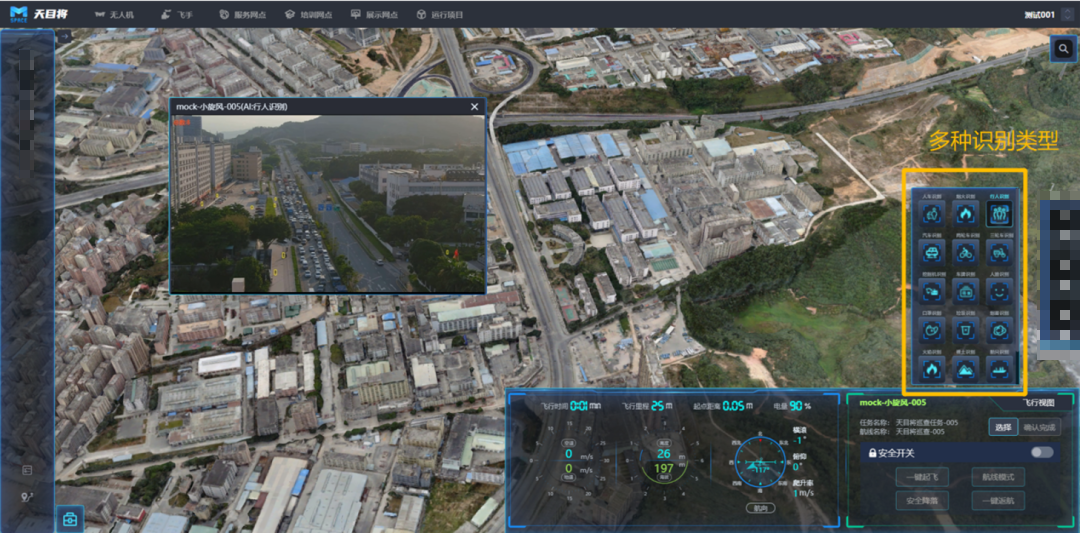Click the 选择 button for the task
Image resolution: width=1080 pixels, height=533 pixels.
pyautogui.click(x=1001, y=427)
